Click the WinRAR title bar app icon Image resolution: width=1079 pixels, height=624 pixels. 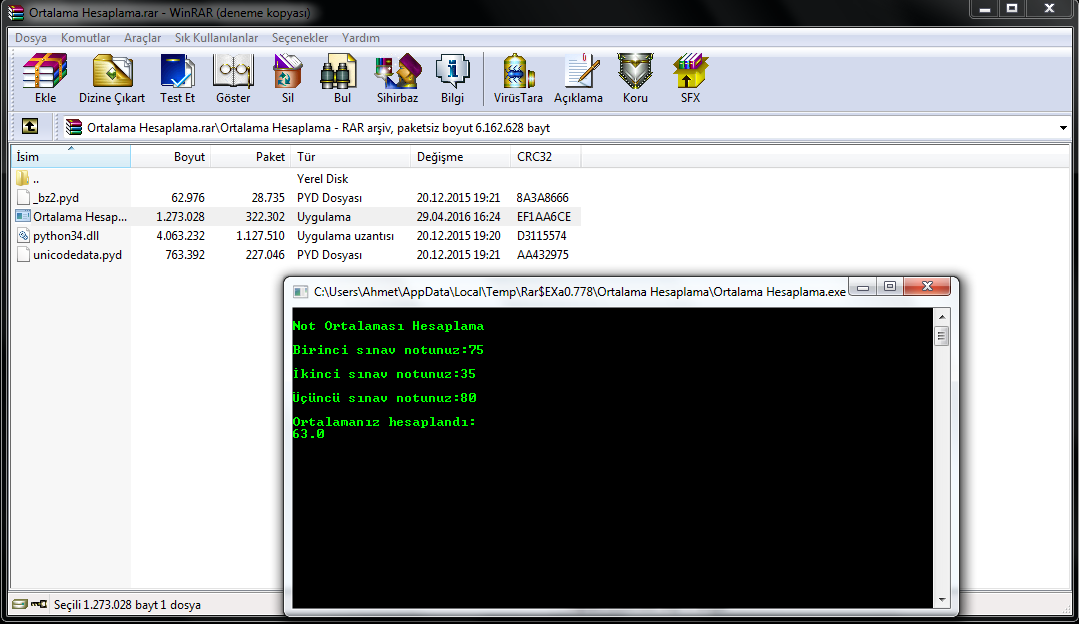pyautogui.click(x=14, y=12)
